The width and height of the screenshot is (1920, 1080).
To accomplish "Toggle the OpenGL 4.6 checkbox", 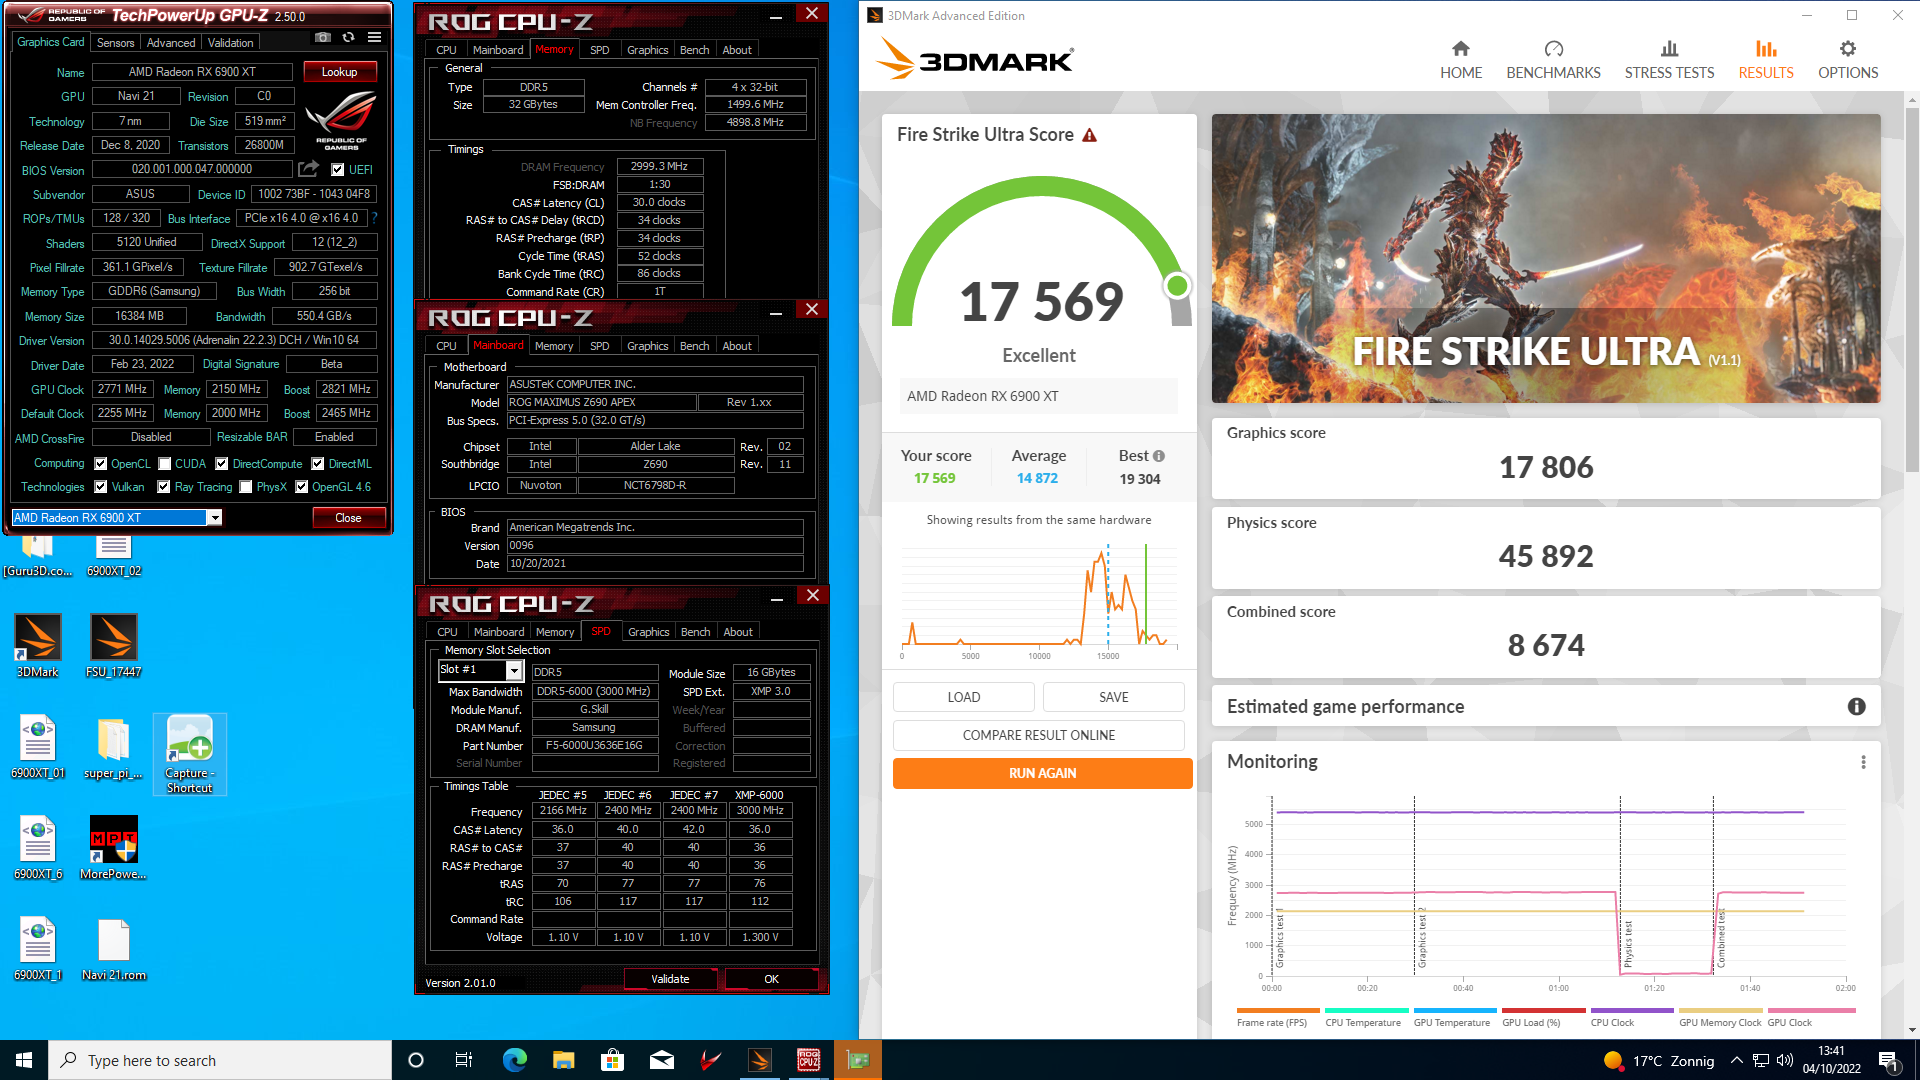I will point(301,487).
